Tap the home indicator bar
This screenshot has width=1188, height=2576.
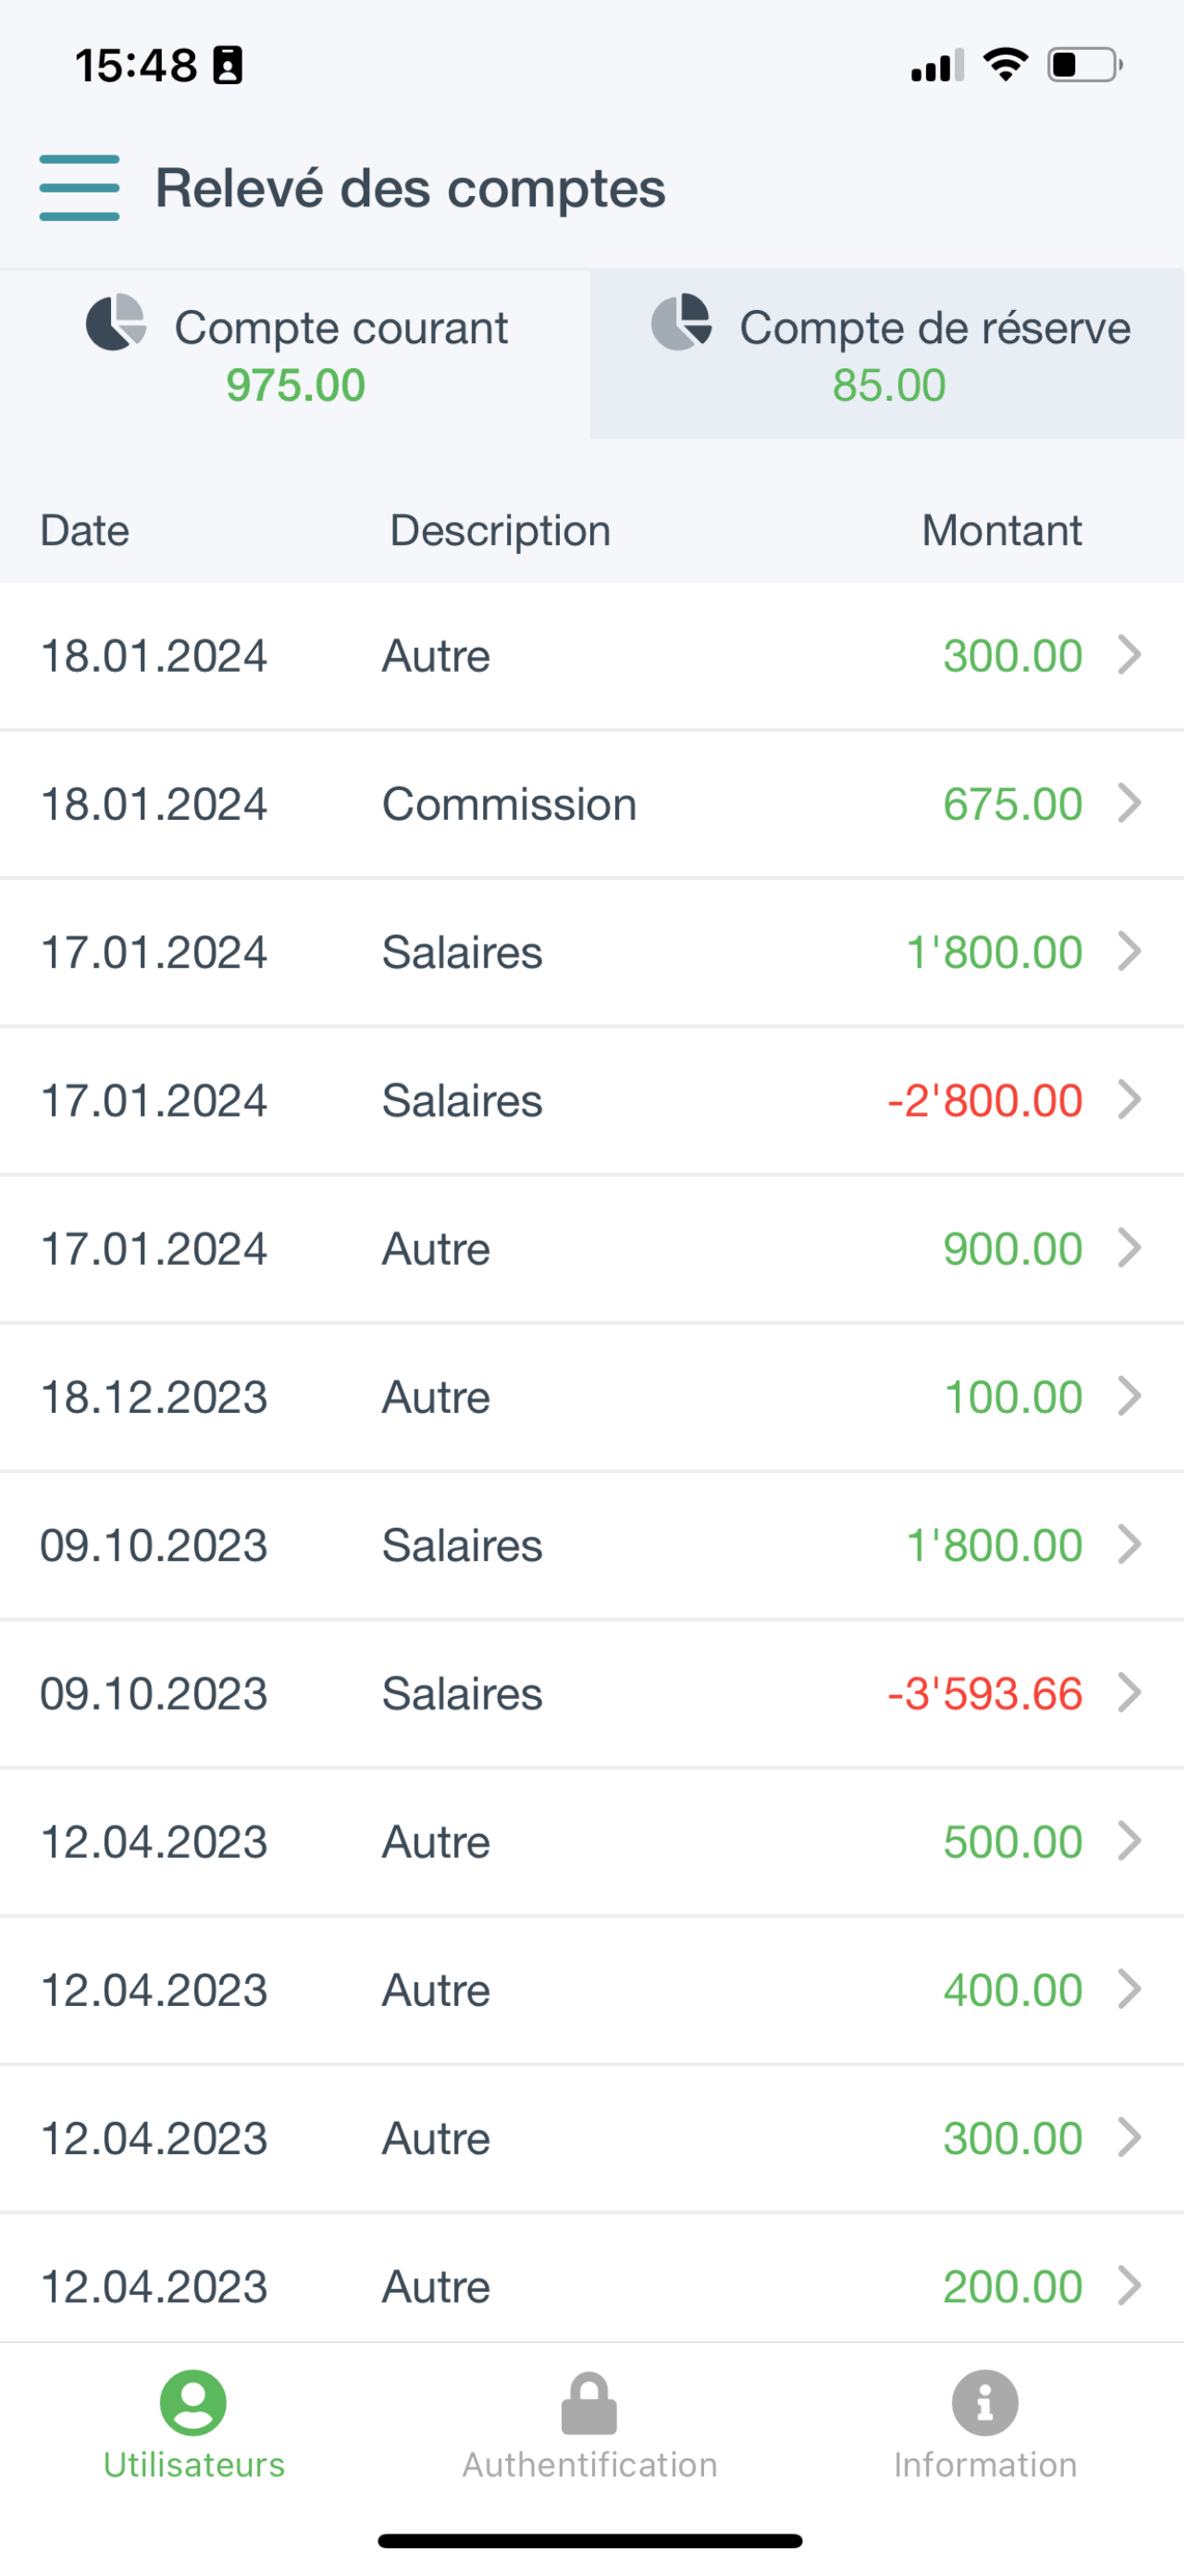pos(590,2541)
